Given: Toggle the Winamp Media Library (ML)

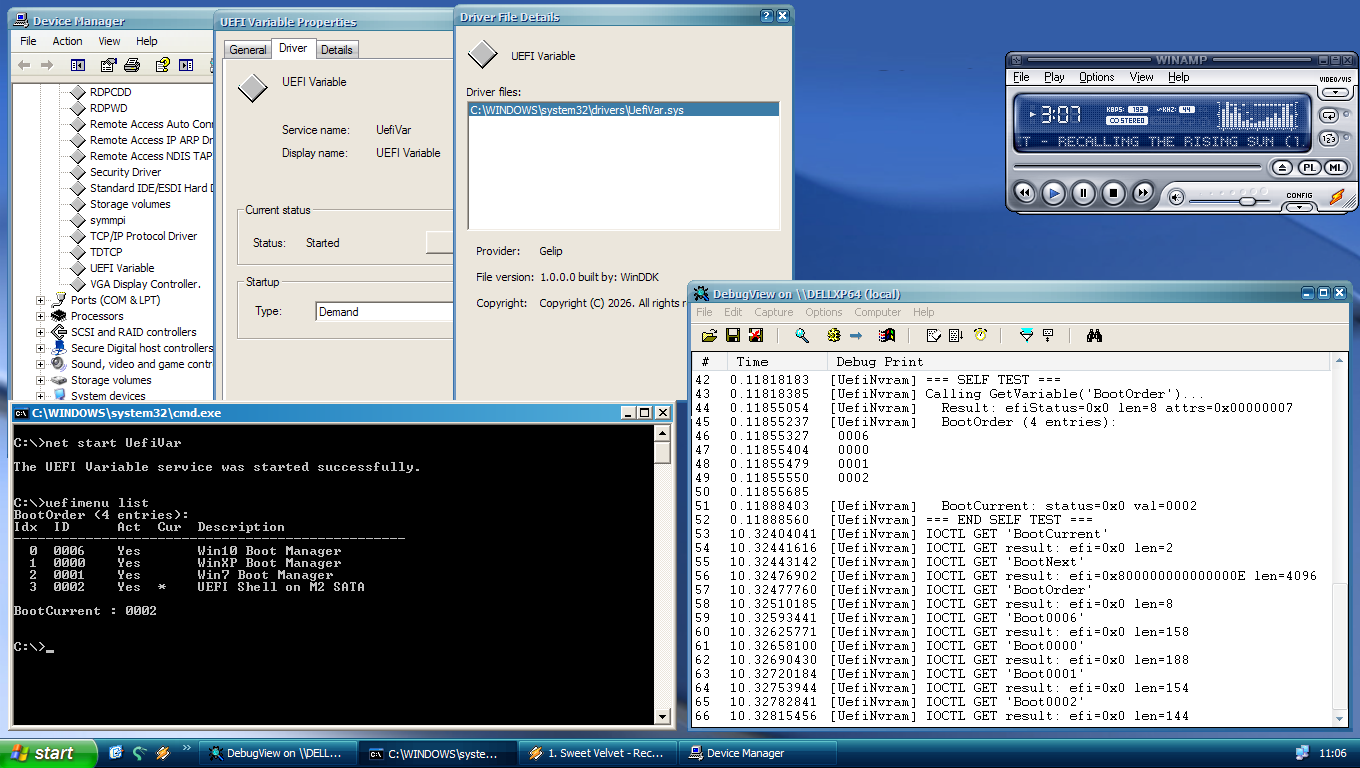Looking at the screenshot, I should [x=1334, y=168].
